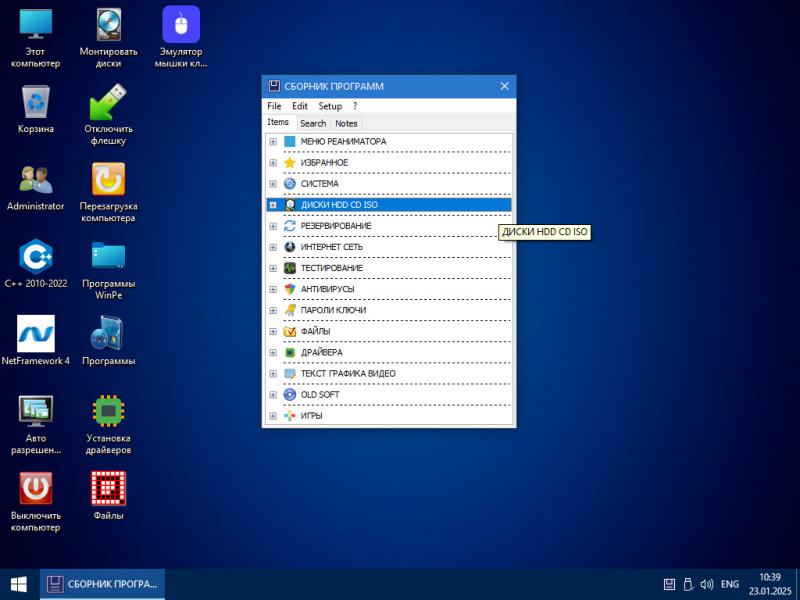Viewport: 800px width, 600px height.
Task: Open the File menu
Action: click(x=274, y=106)
